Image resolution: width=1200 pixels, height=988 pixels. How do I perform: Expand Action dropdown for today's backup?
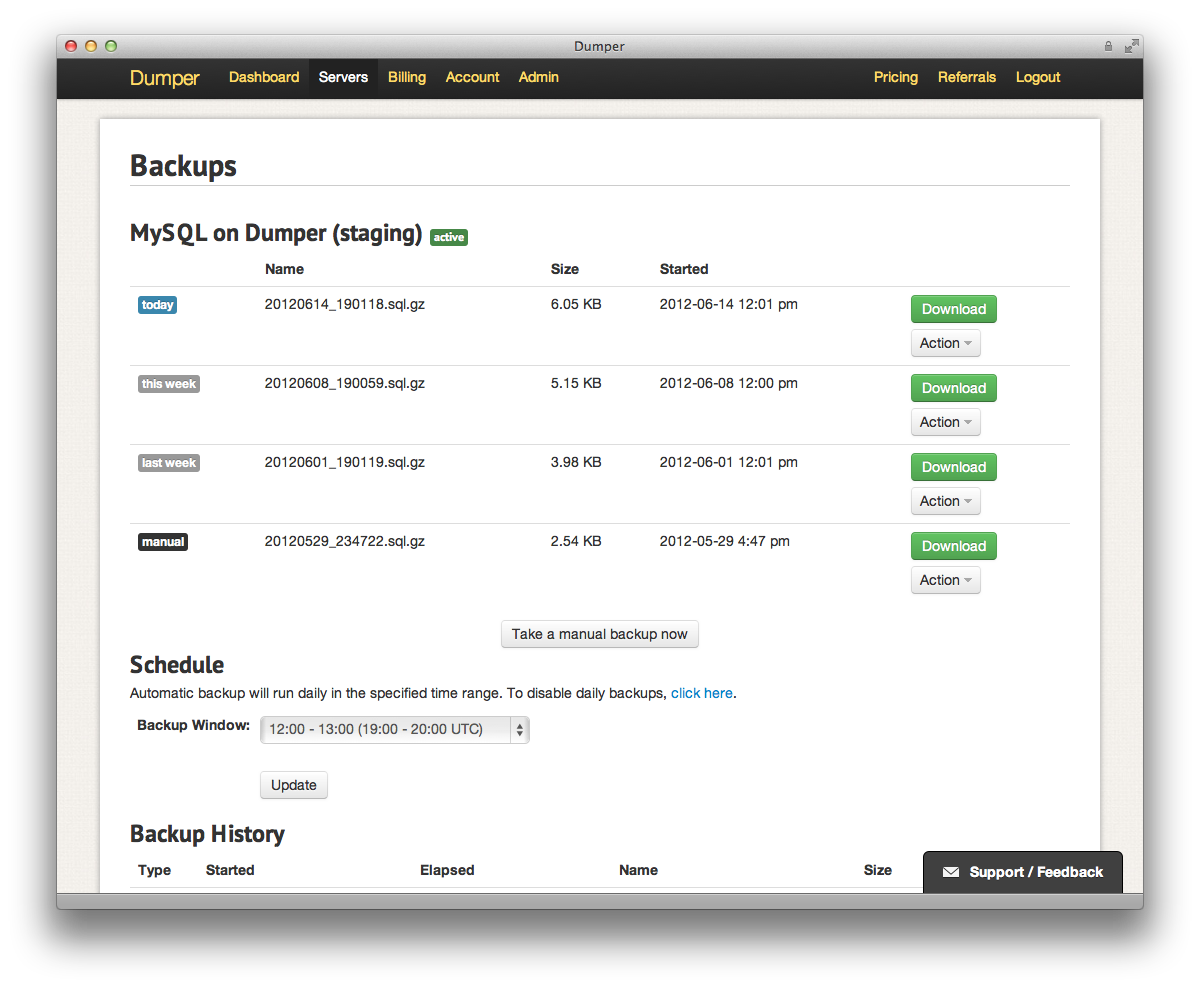[x=946, y=343]
